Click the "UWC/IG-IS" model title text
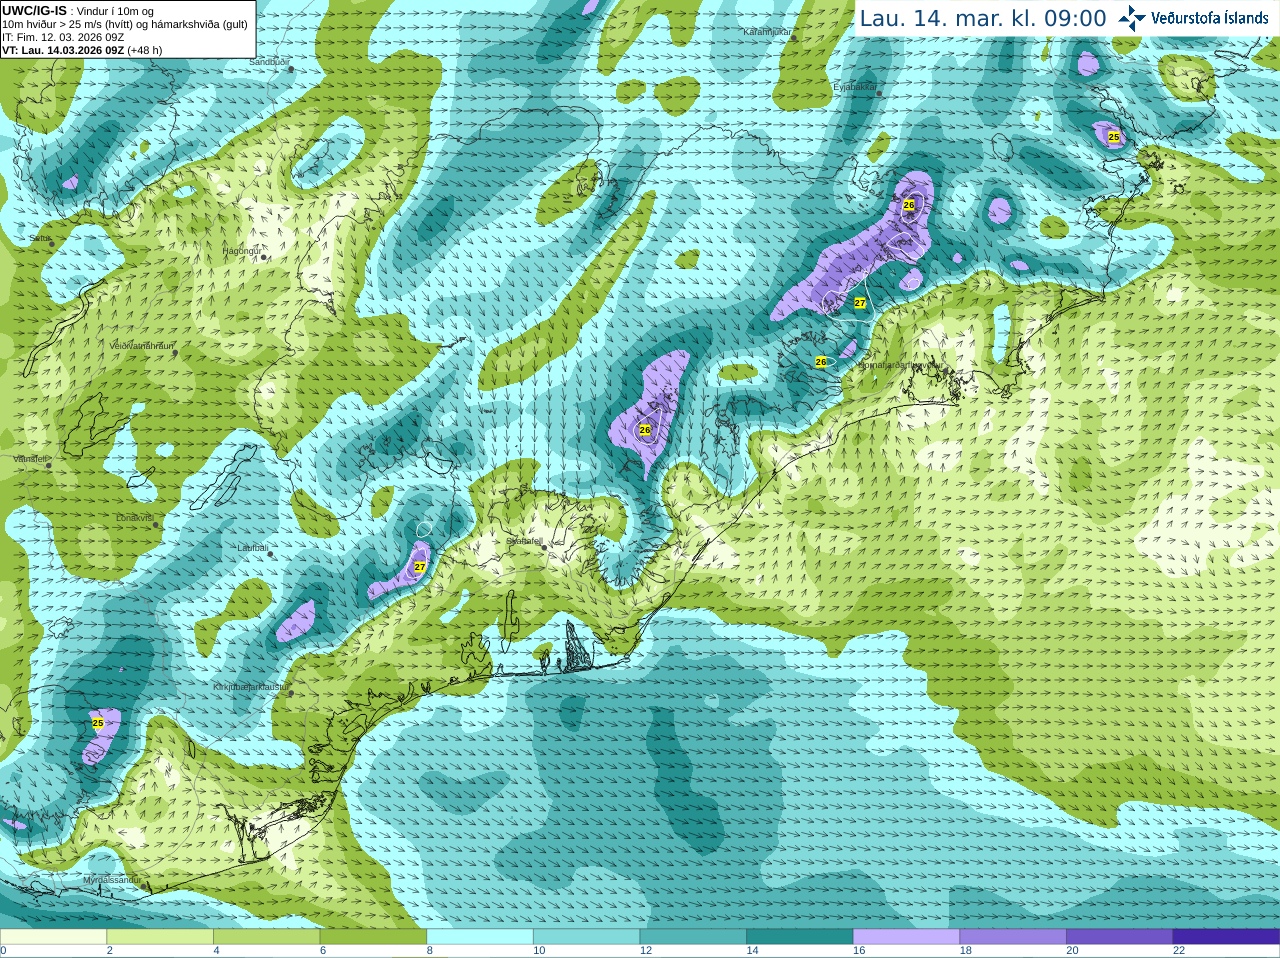This screenshot has width=1280, height=958. [35, 10]
